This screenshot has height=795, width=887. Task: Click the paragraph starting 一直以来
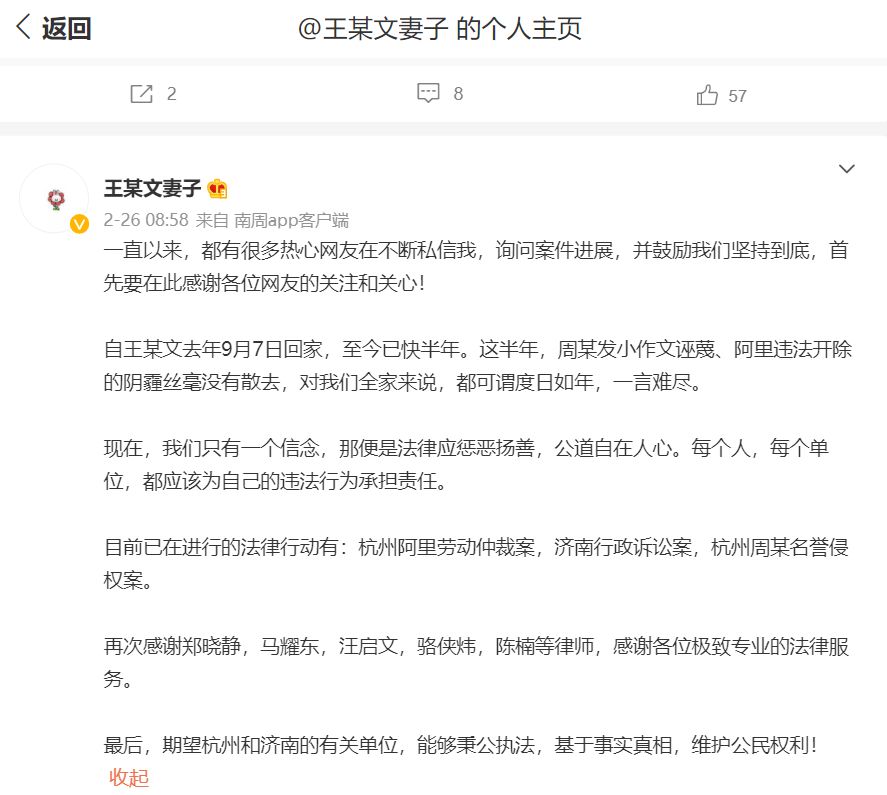[x=476, y=267]
